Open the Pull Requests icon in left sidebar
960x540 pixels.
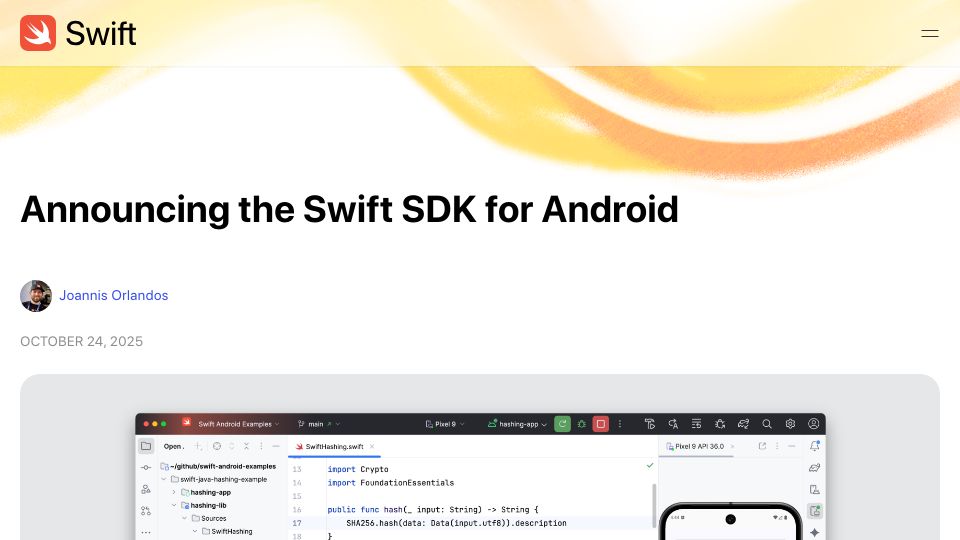click(x=146, y=511)
